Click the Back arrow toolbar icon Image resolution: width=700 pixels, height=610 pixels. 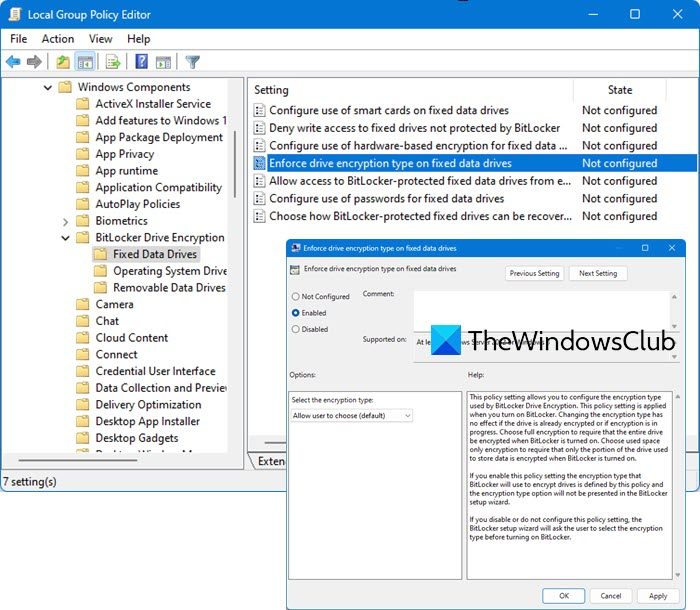[13, 62]
